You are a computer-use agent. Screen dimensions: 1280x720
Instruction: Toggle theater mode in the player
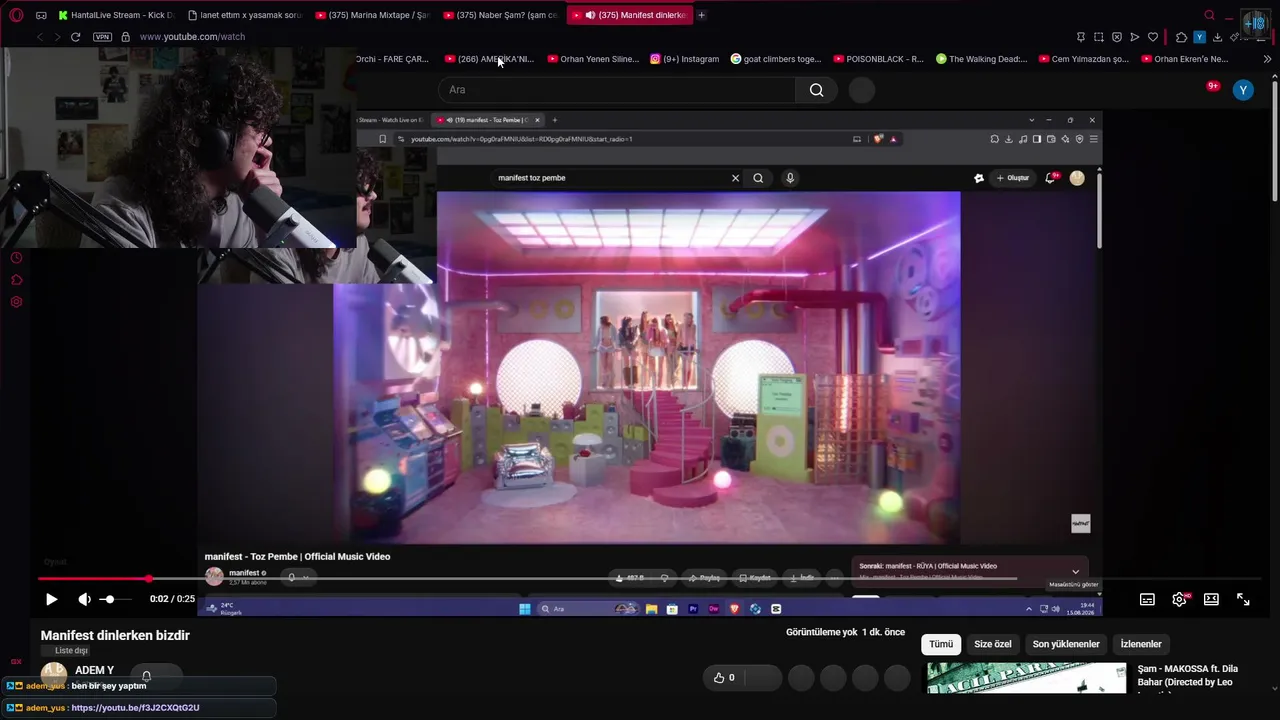tap(1211, 599)
